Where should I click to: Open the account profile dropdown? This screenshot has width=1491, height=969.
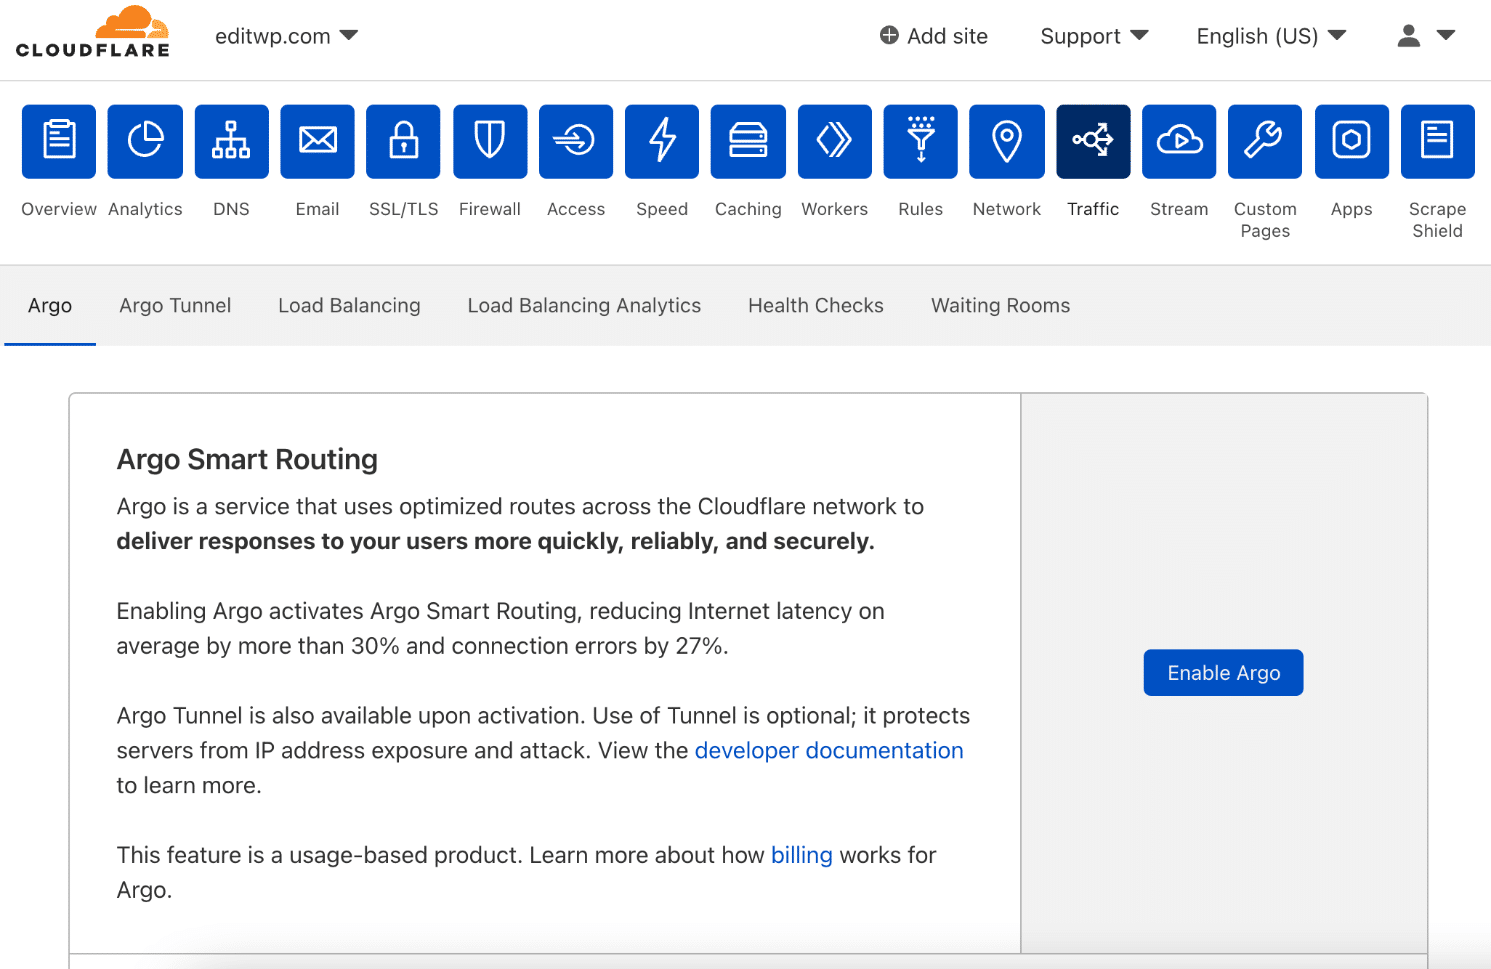coord(1424,35)
